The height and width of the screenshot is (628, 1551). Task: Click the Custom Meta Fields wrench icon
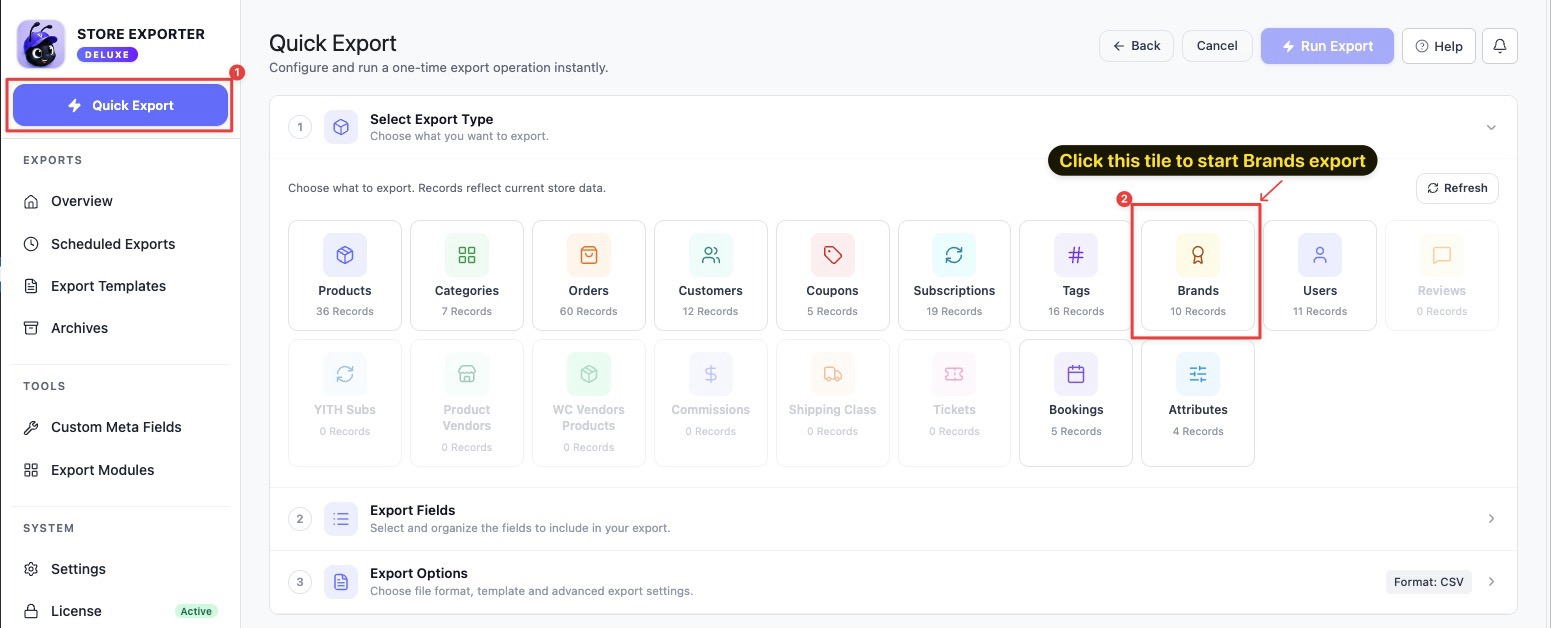(31, 427)
